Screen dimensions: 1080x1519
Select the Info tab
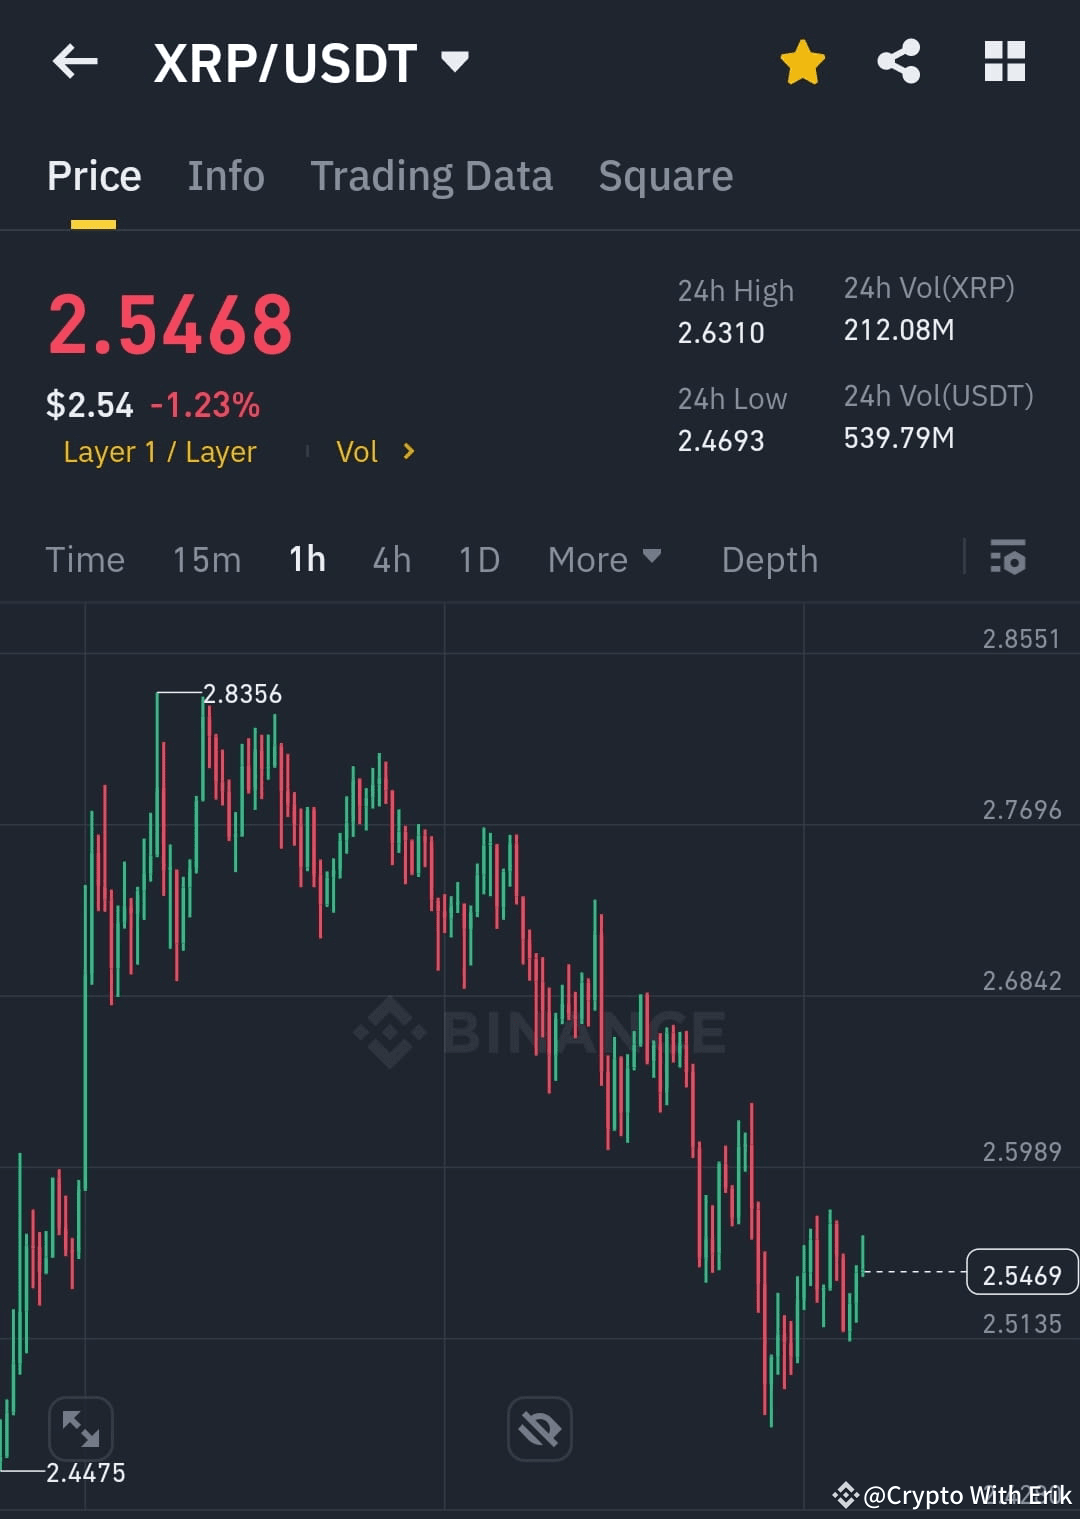[225, 175]
